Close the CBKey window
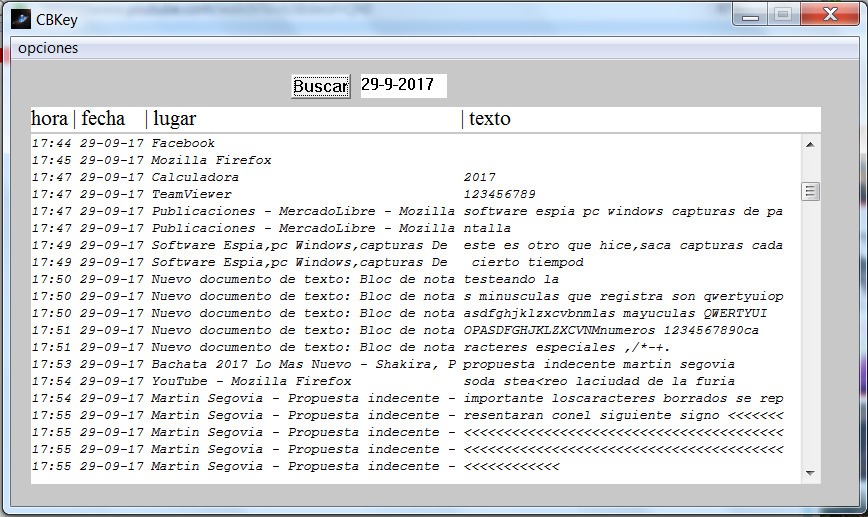Viewport: 868px width, 517px height. (x=830, y=15)
